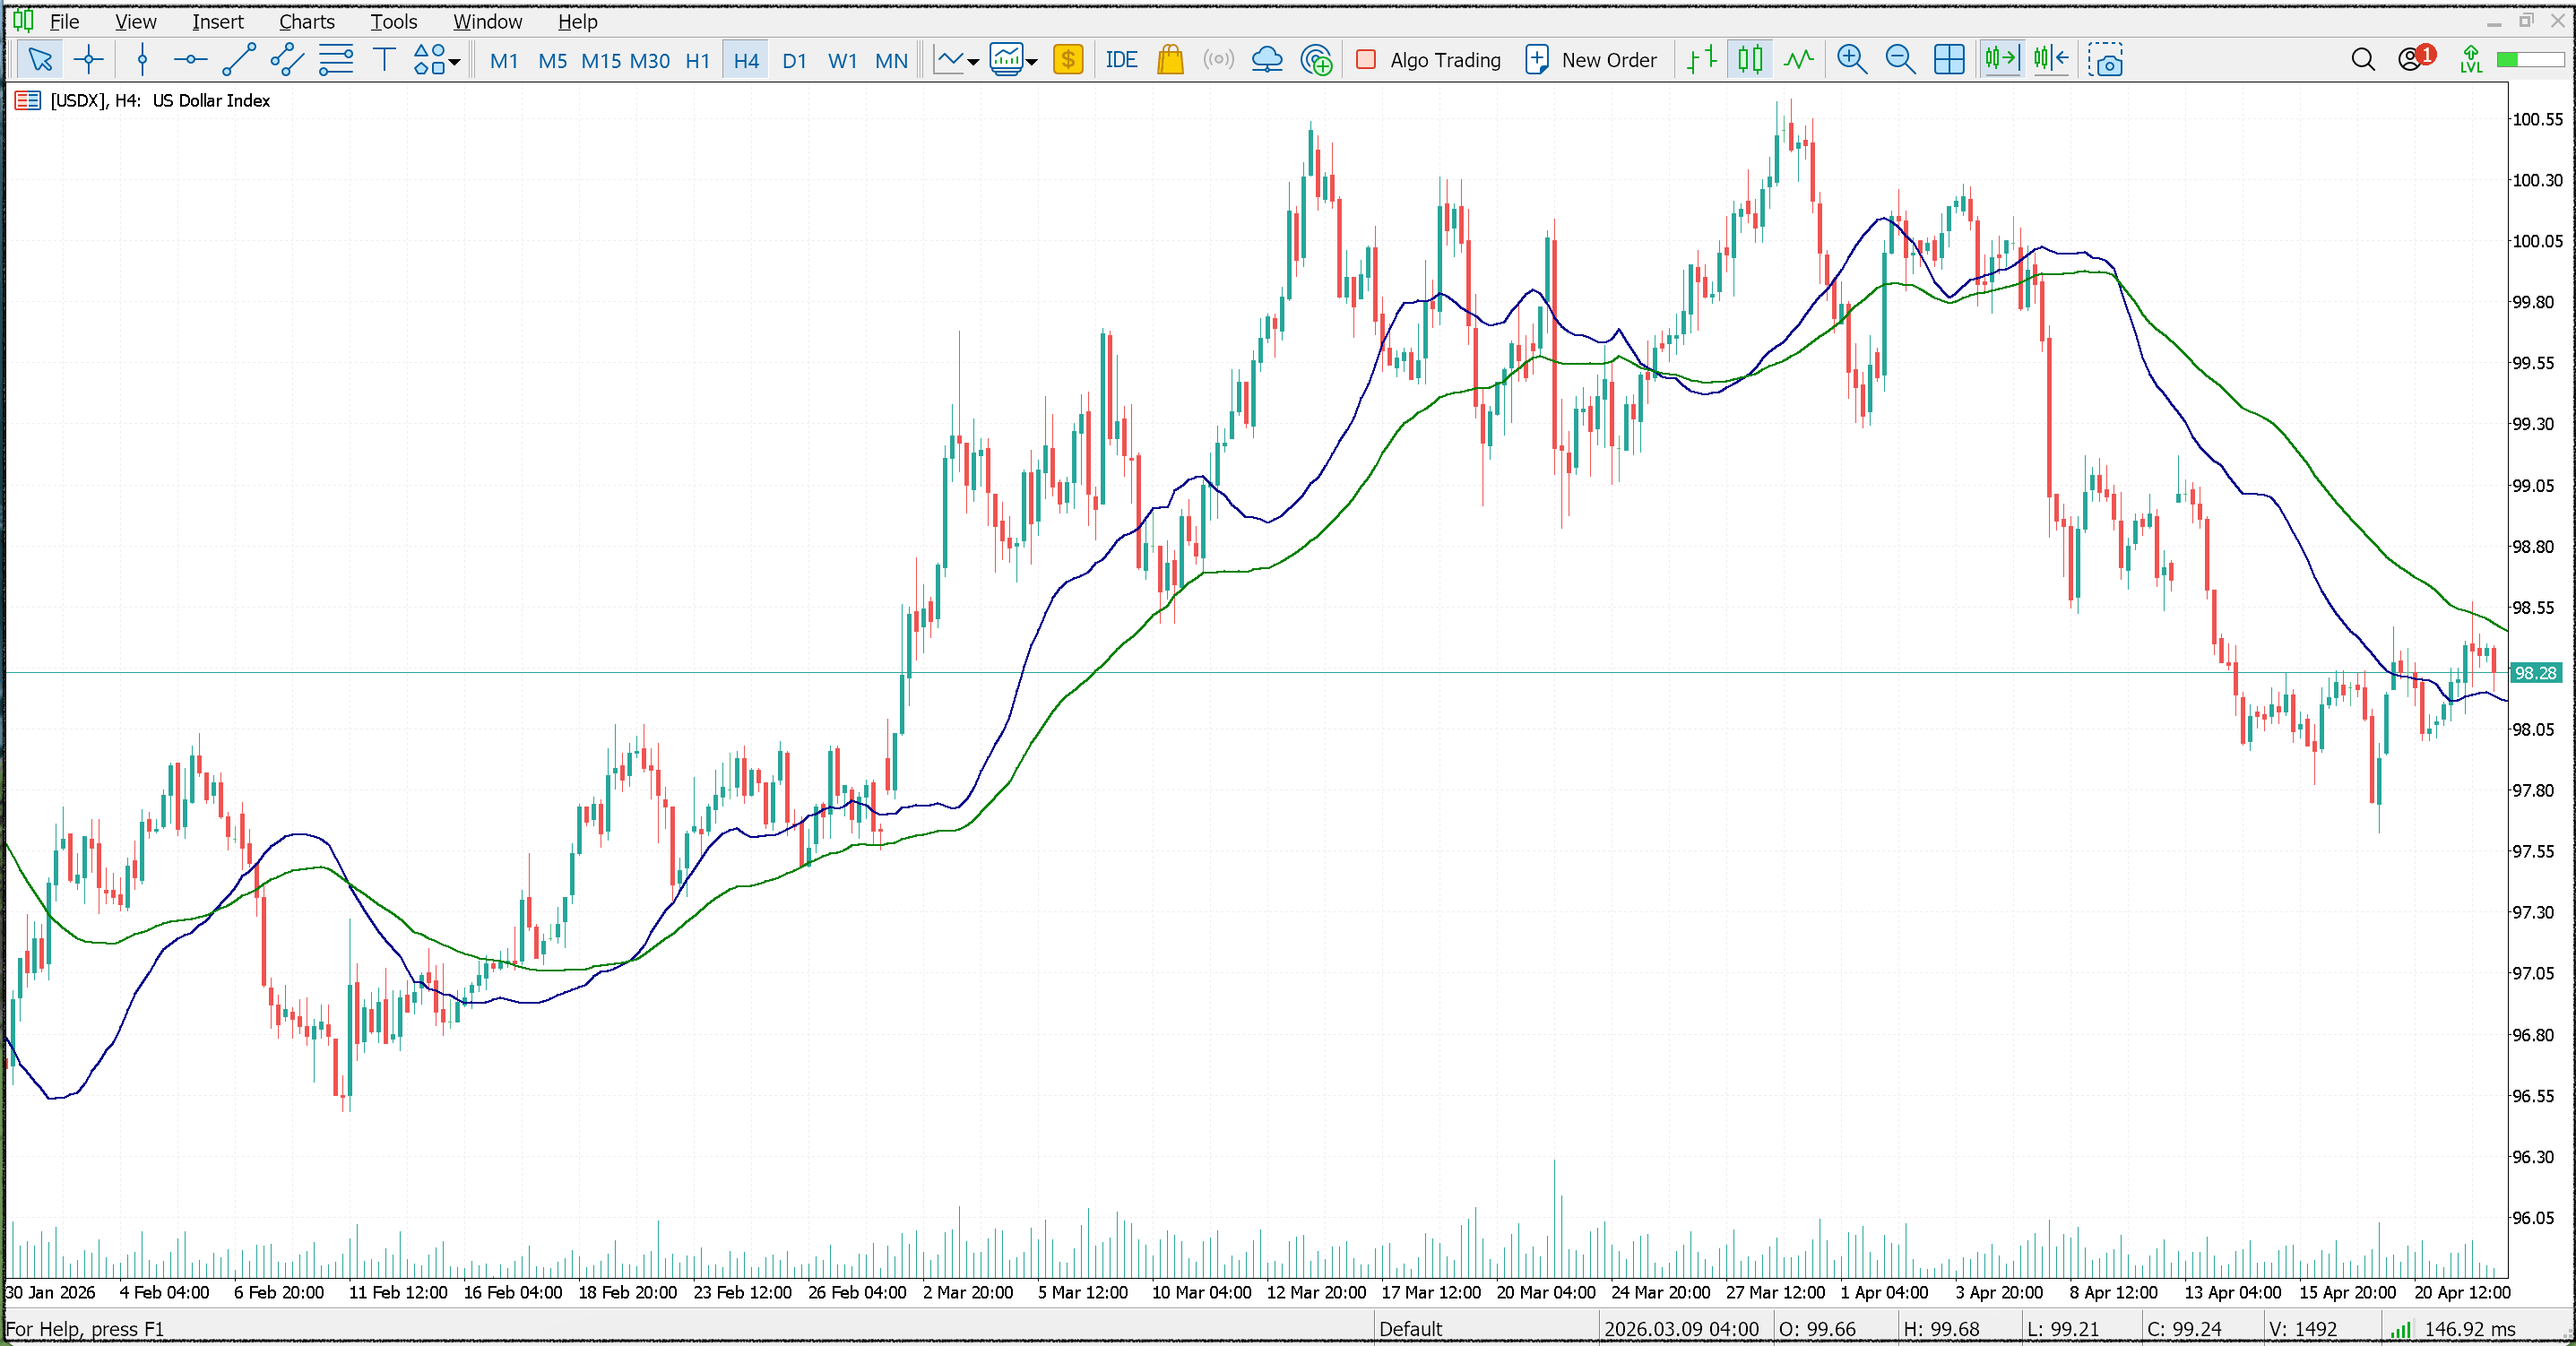The width and height of the screenshot is (2576, 1346).
Task: Switch to line chart display
Action: pyautogui.click(x=1798, y=60)
